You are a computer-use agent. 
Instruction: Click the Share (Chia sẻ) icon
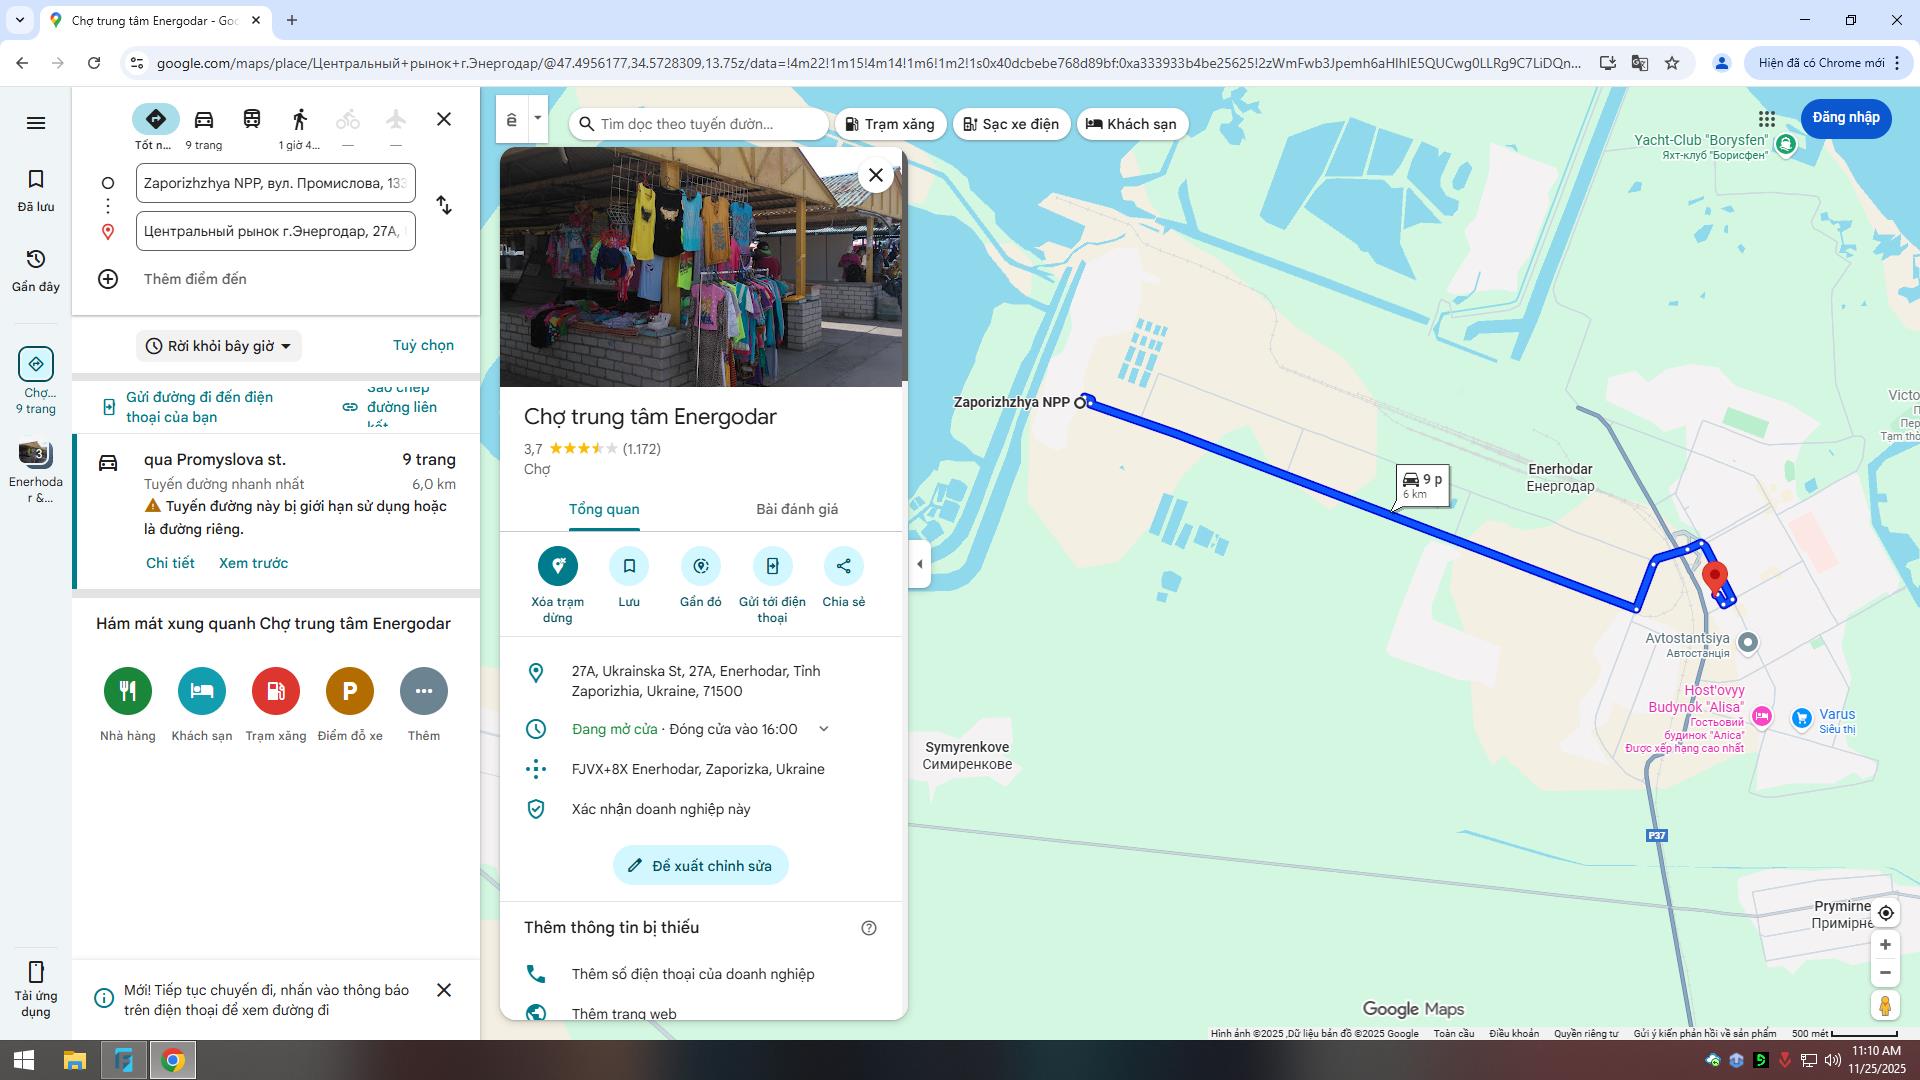(843, 567)
